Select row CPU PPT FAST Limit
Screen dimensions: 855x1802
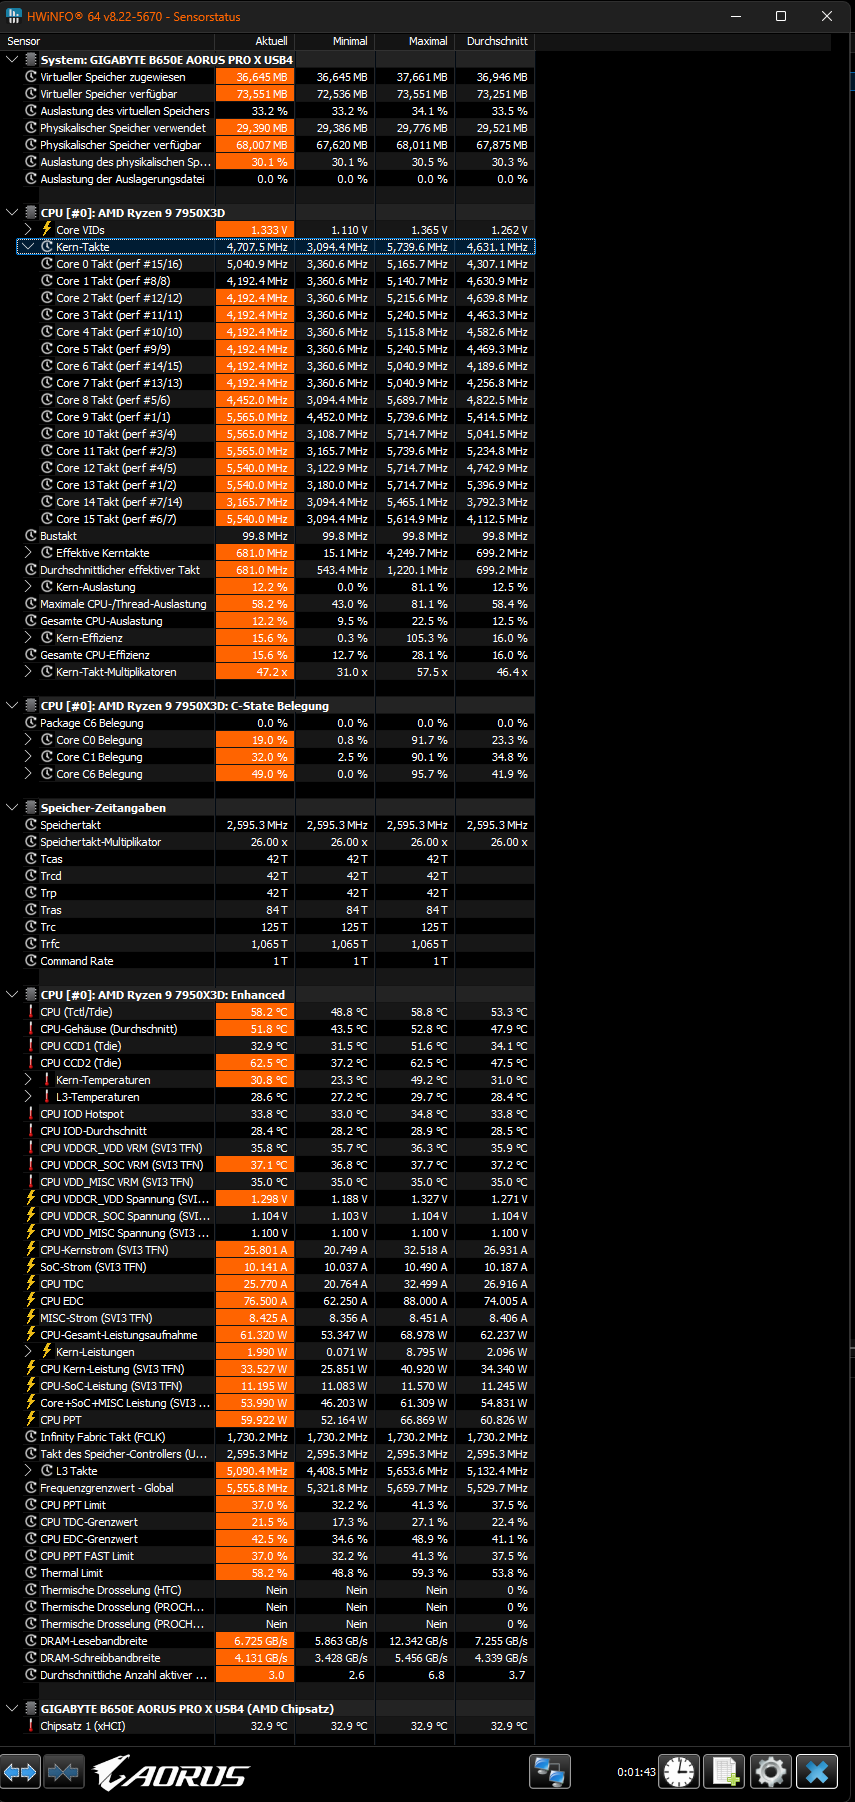coord(267,1555)
